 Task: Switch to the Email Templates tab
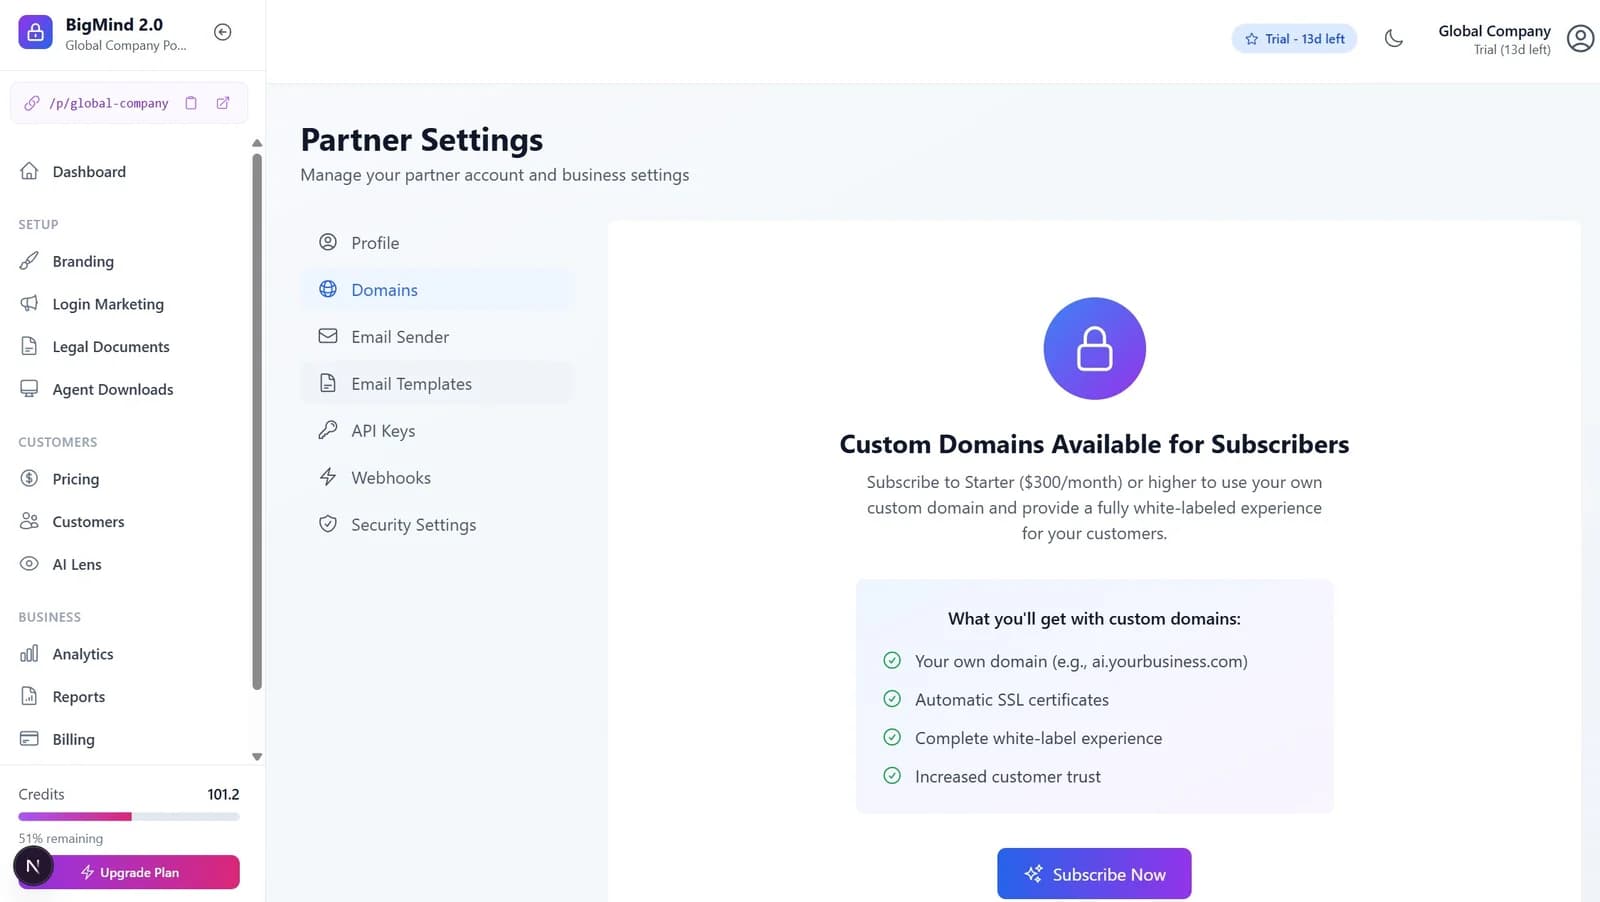pos(411,383)
